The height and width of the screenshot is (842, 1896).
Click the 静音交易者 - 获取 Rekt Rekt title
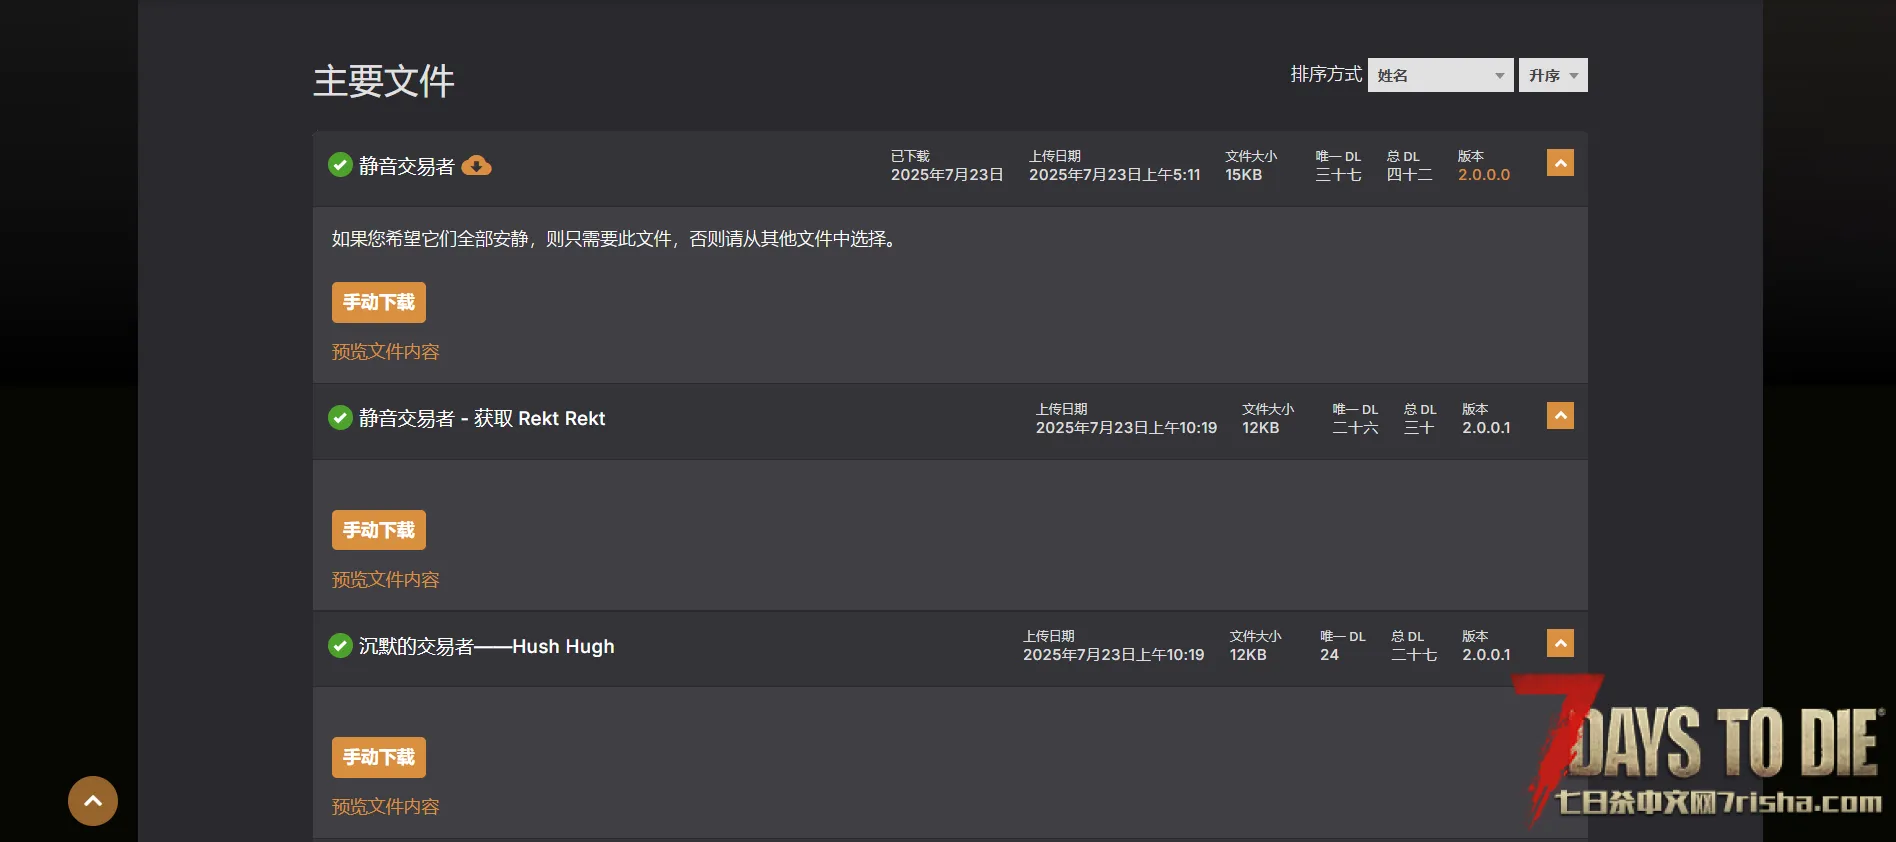[482, 418]
